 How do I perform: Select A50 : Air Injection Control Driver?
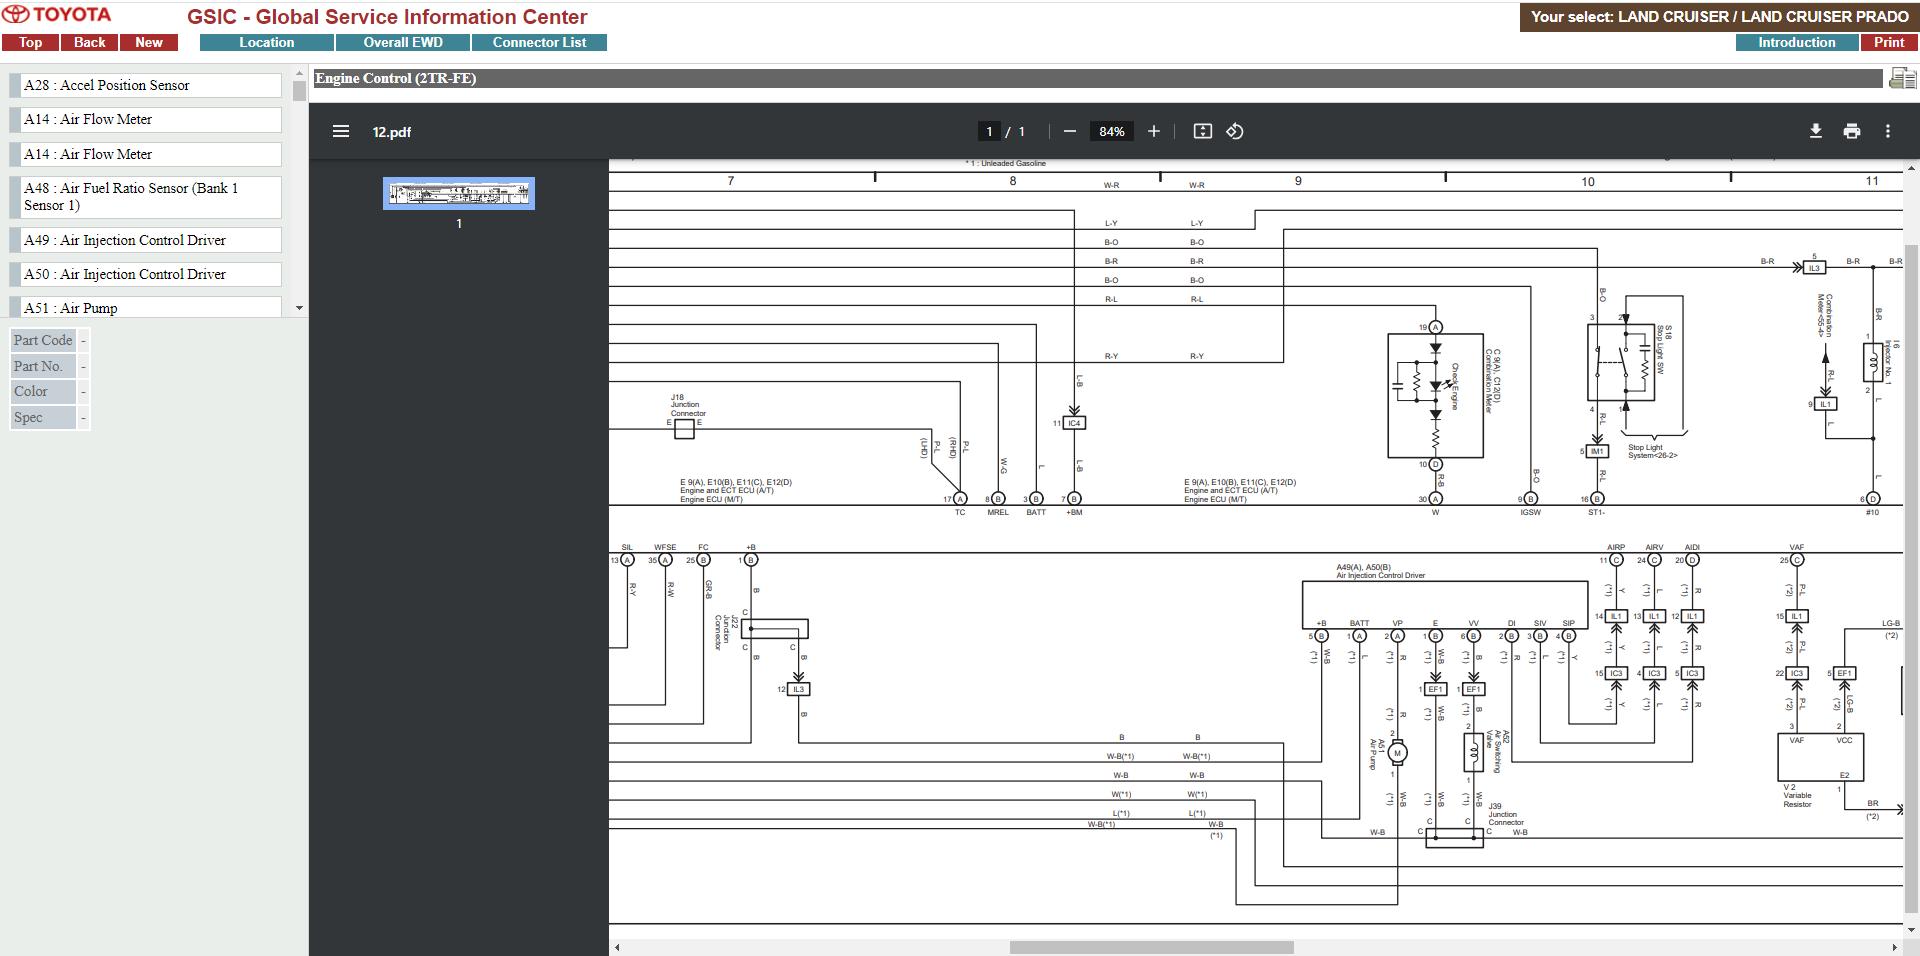[x=146, y=274]
